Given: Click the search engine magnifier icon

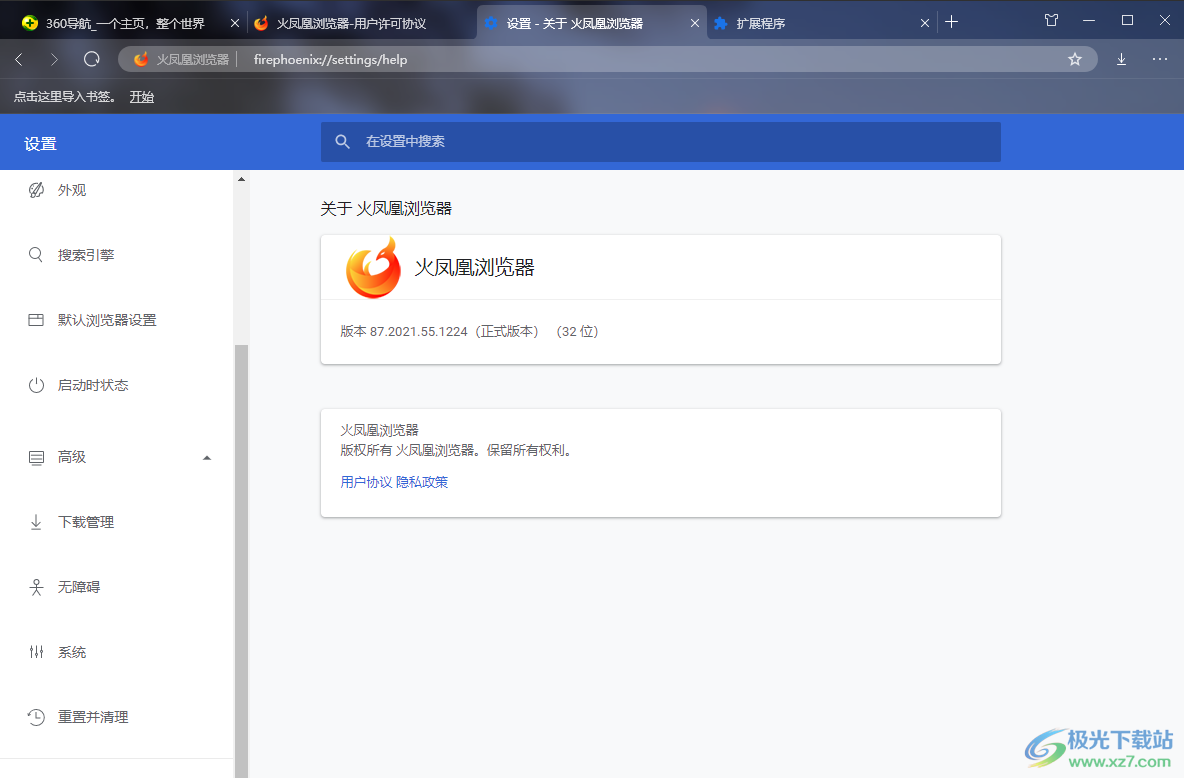Looking at the screenshot, I should pyautogui.click(x=35, y=255).
